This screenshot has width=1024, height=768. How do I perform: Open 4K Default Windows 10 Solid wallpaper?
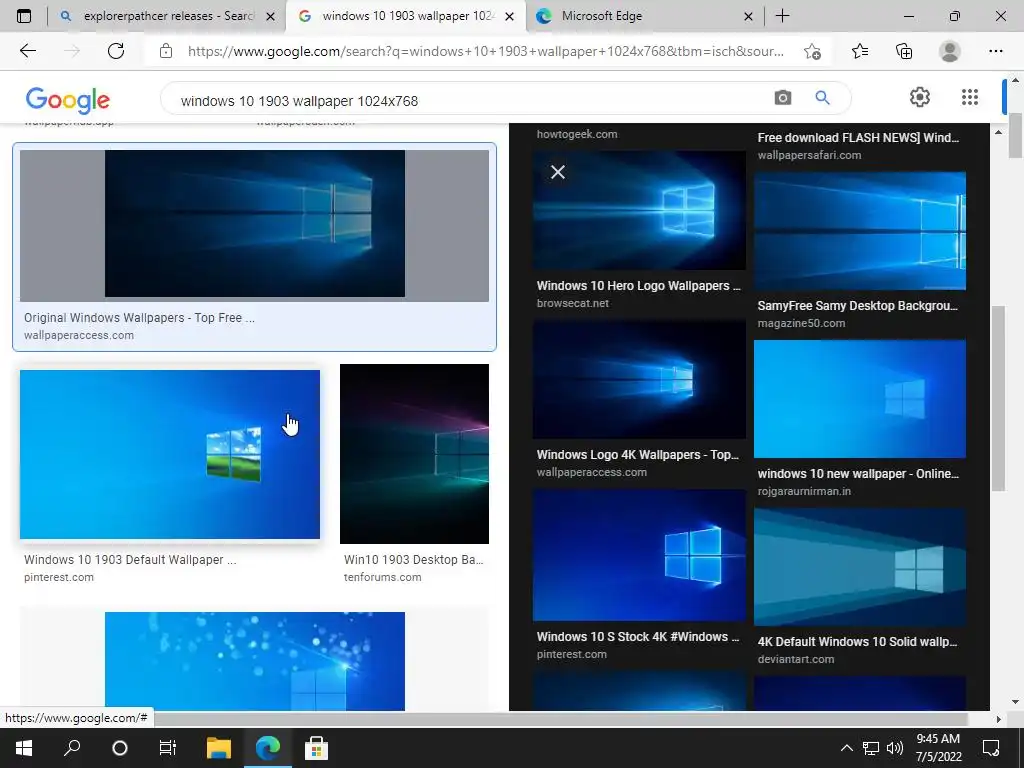[x=860, y=567]
